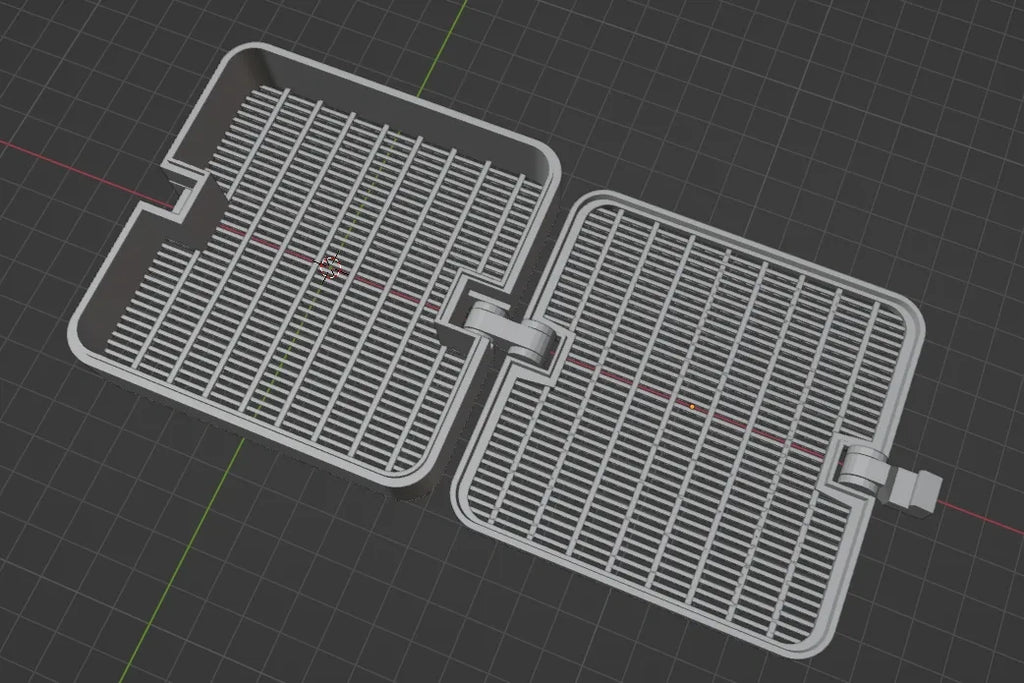1024x683 pixels.
Task: Click the 3D cursor crosshair in viewport
Action: click(x=330, y=268)
